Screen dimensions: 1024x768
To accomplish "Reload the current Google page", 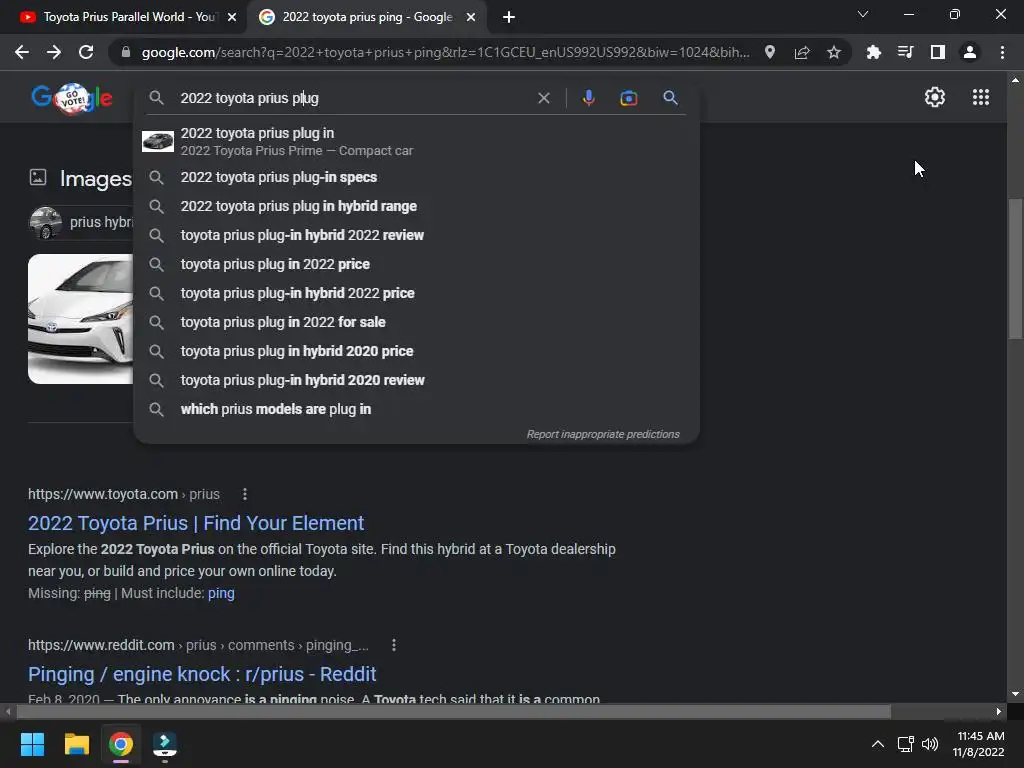I will (86, 52).
